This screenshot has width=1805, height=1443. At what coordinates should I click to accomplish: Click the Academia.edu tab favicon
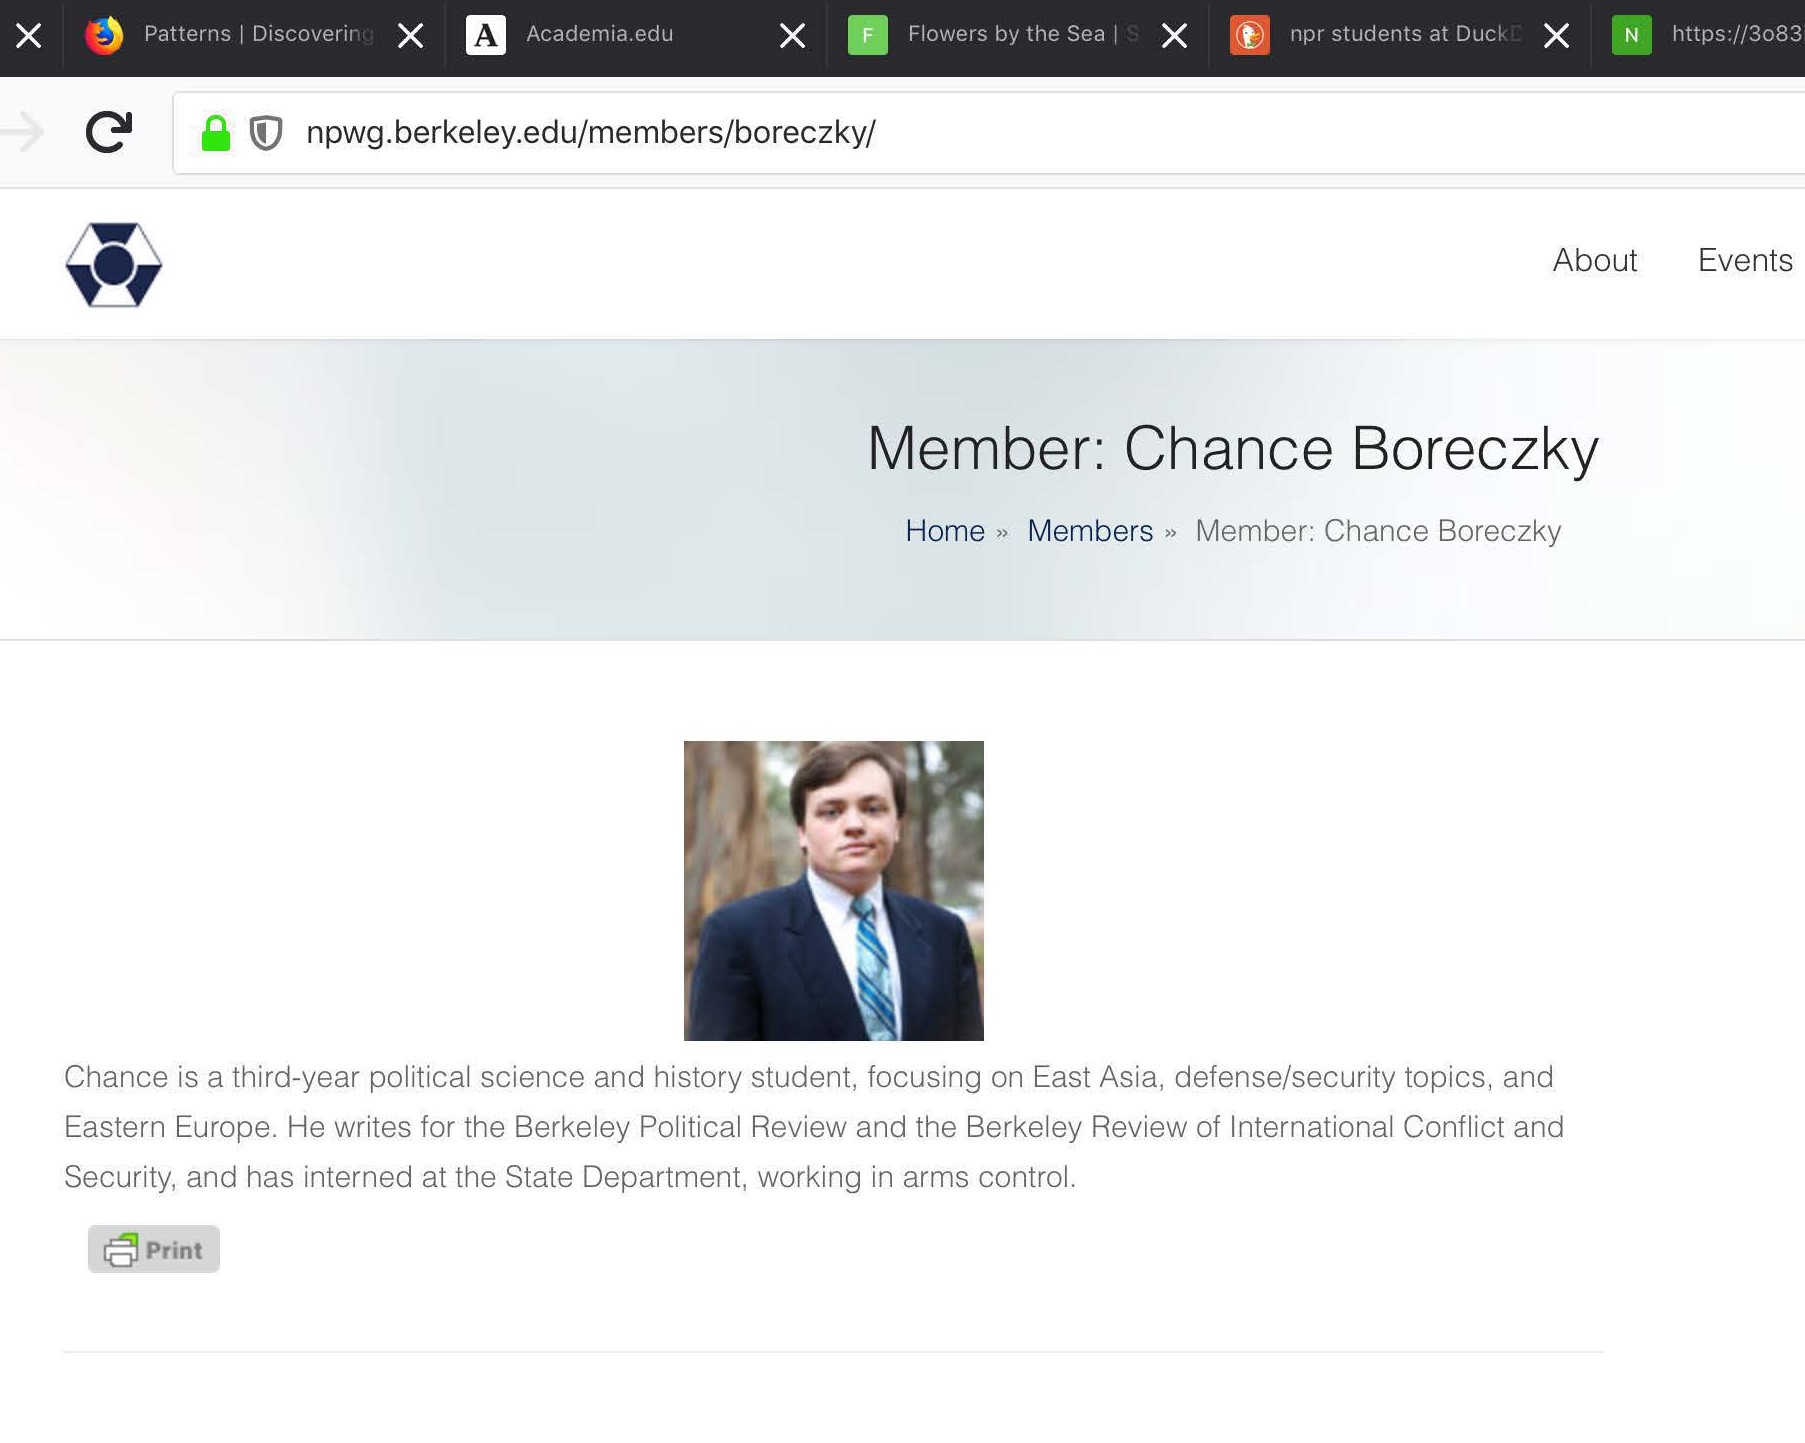486,35
